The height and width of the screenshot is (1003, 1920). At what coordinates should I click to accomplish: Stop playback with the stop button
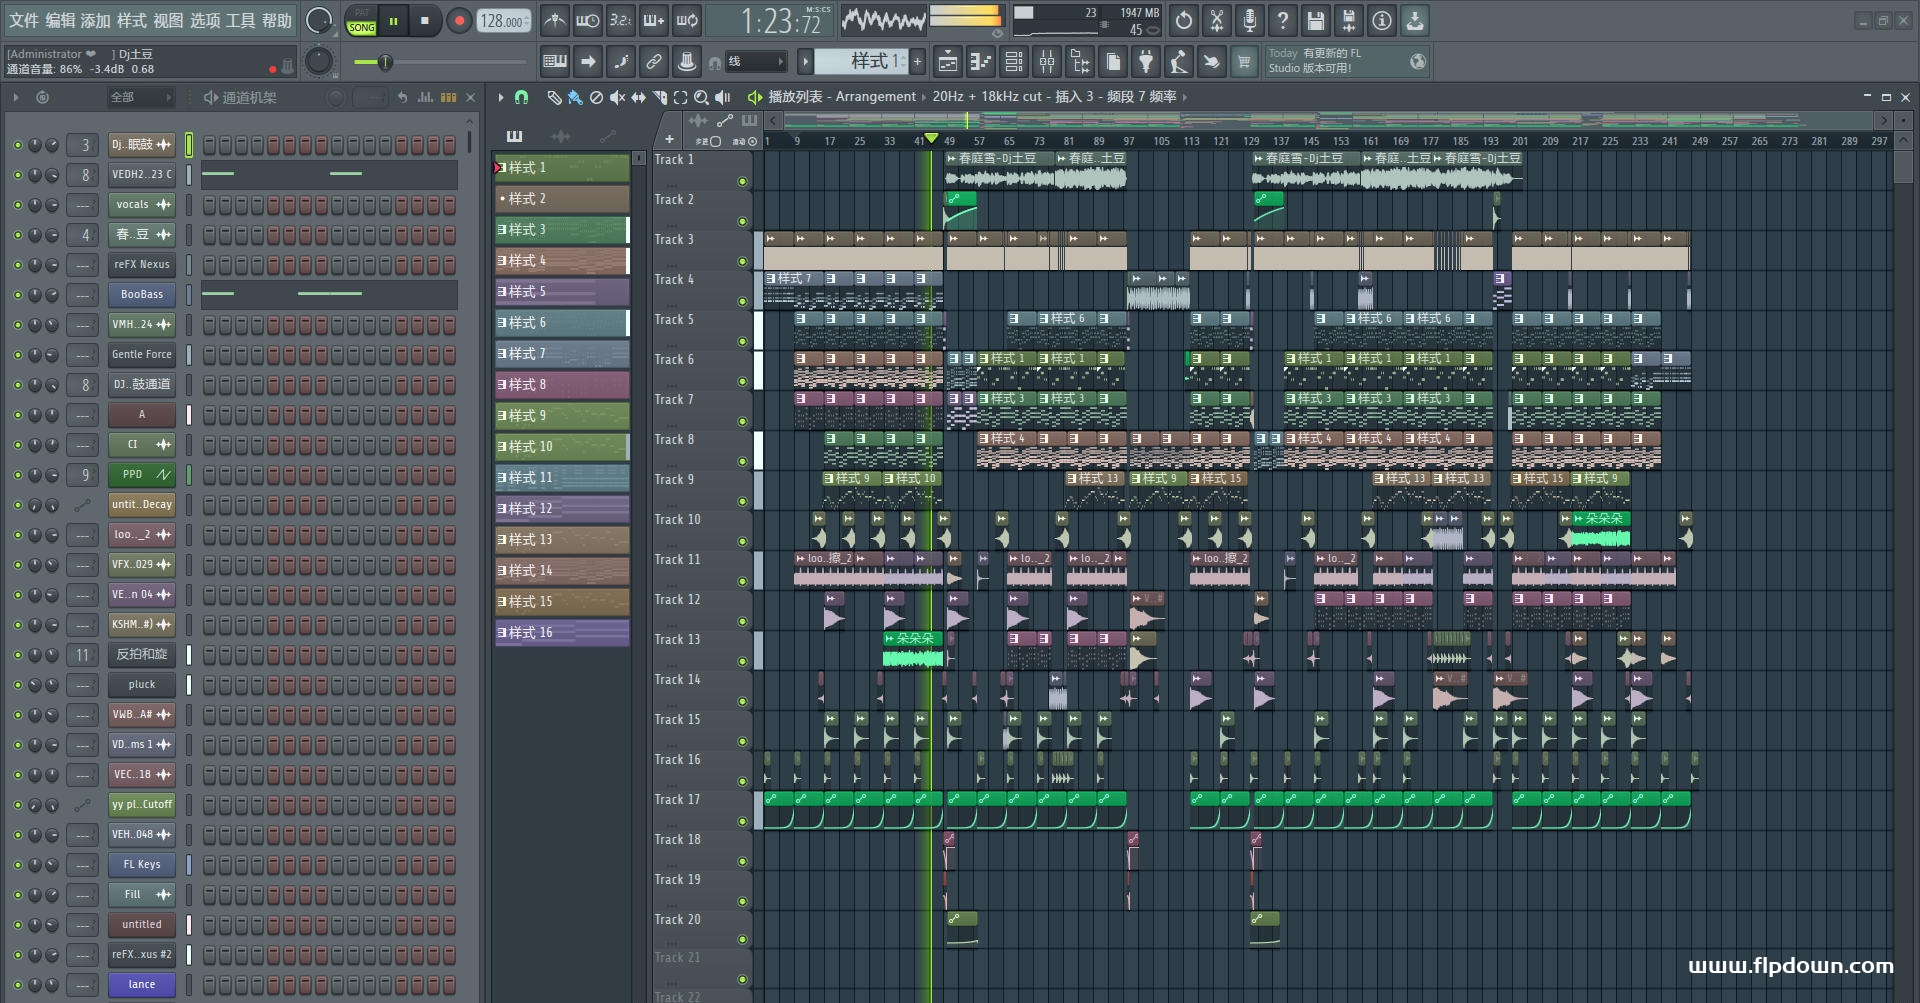click(425, 21)
